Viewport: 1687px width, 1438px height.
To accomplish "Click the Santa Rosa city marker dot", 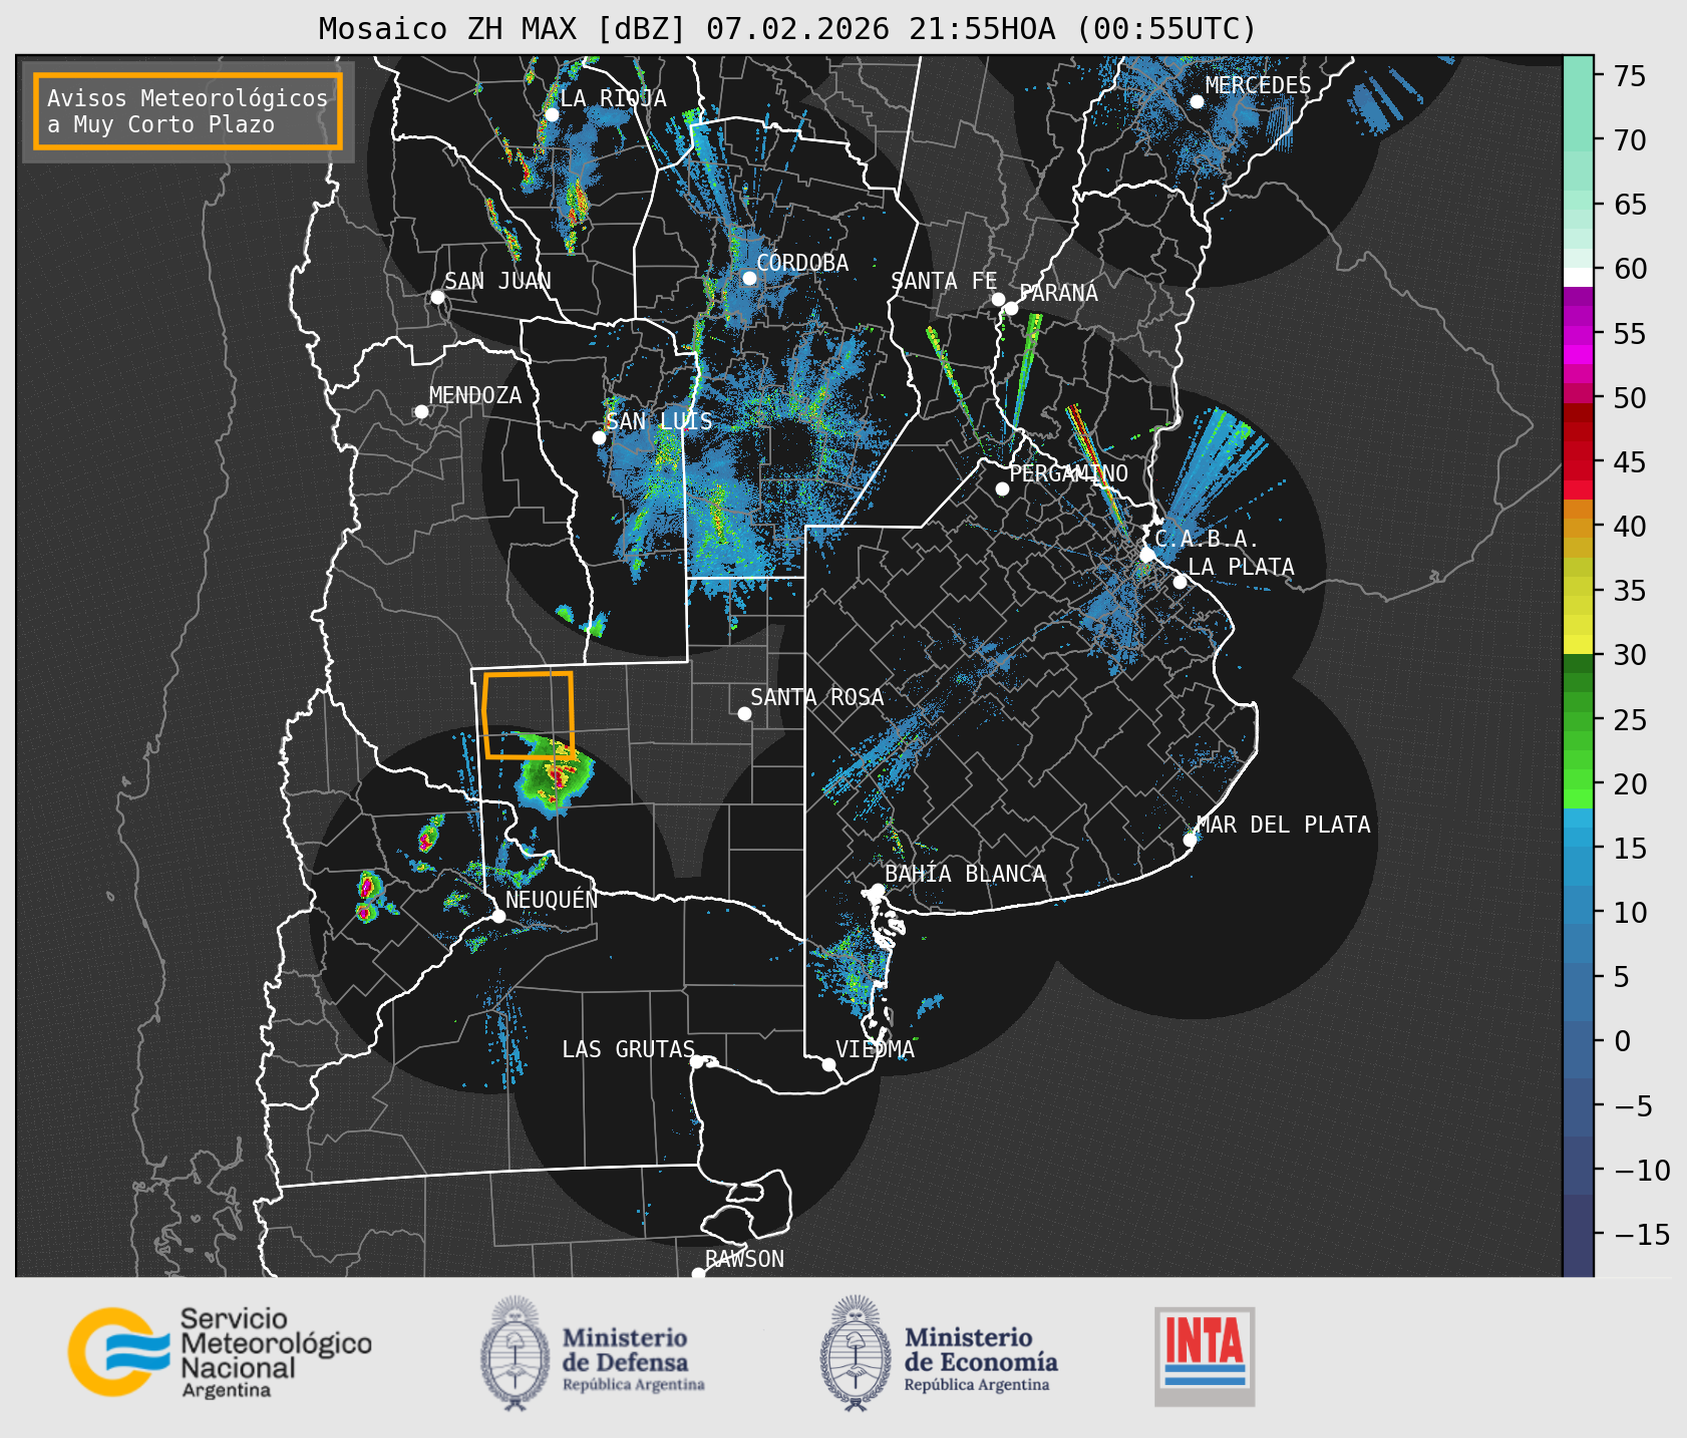I will [744, 713].
